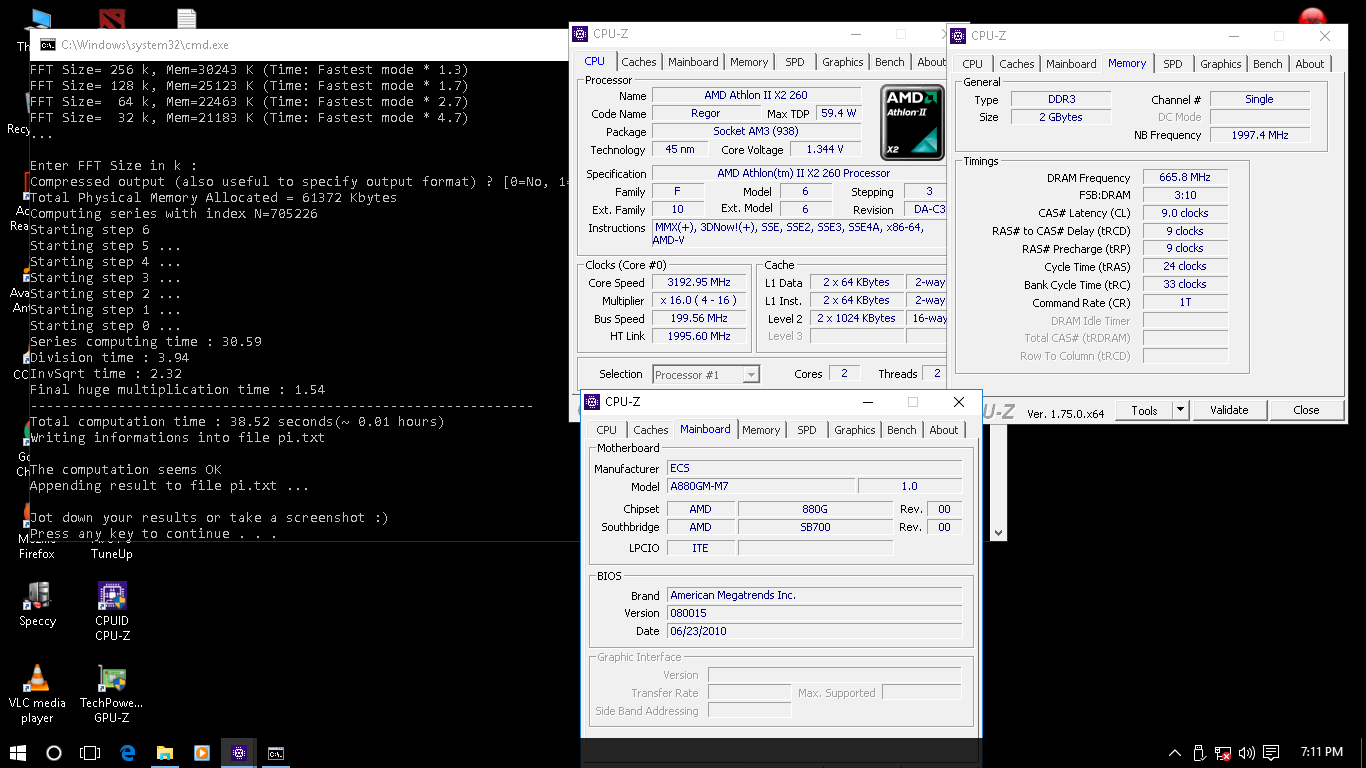Show hidden system tray icons
The image size is (1366, 768).
point(1175,752)
